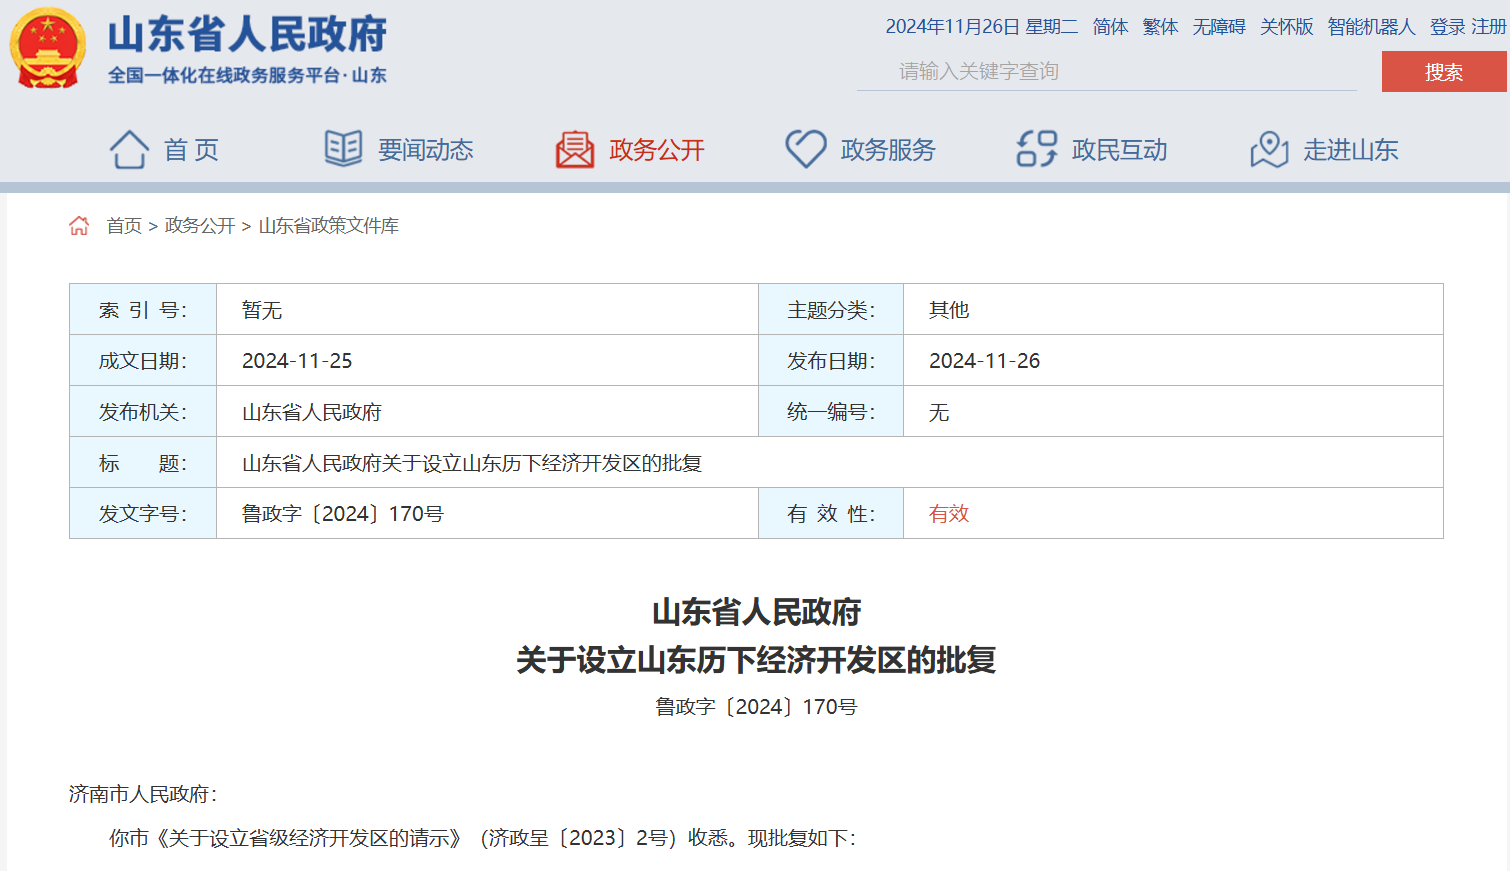Click the red envelope government affairs icon
Viewport: 1510px width, 871px height.
[575, 150]
